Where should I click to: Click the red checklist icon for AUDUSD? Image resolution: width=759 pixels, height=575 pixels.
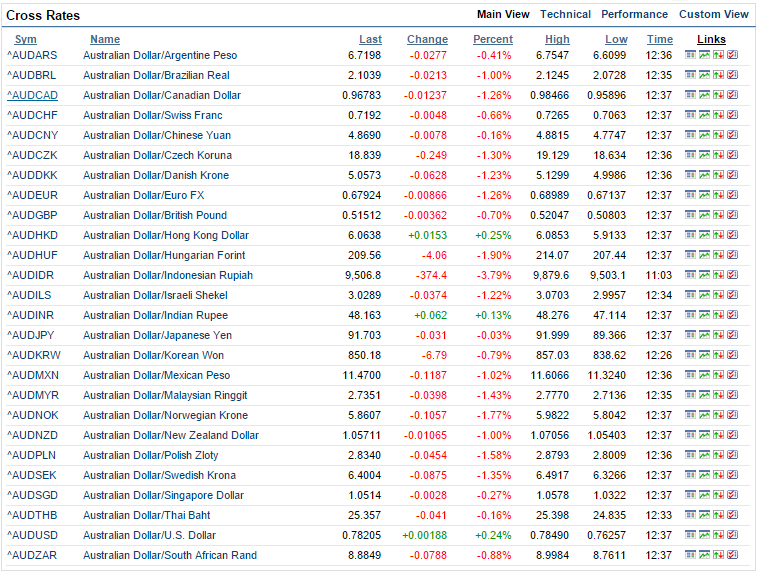tap(733, 535)
